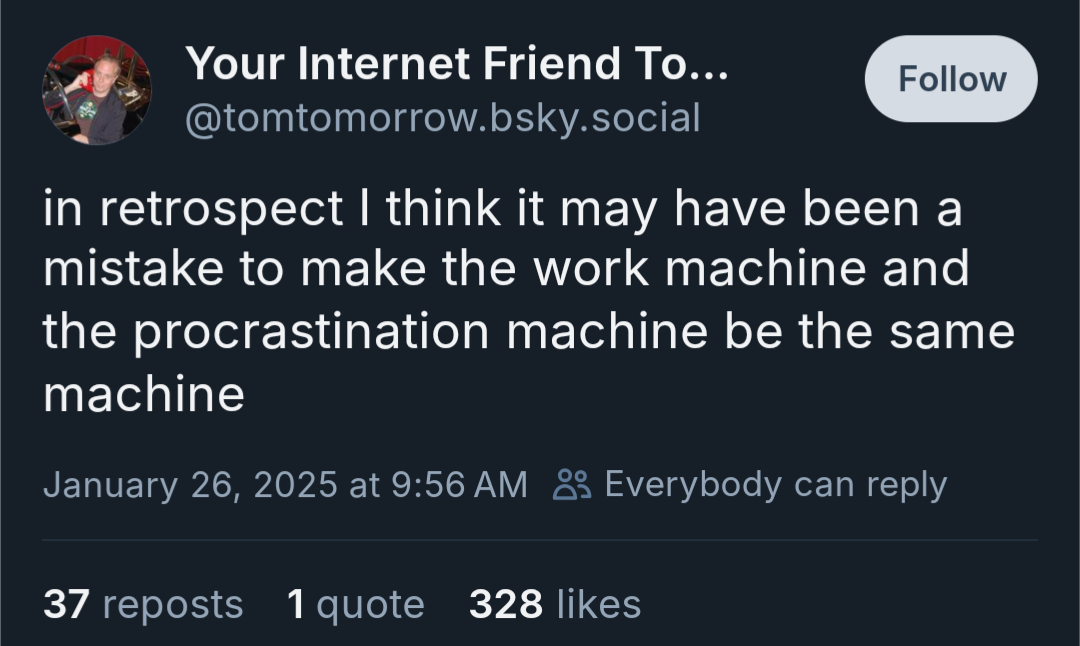Click the word "reposts" in stats row

173,604
